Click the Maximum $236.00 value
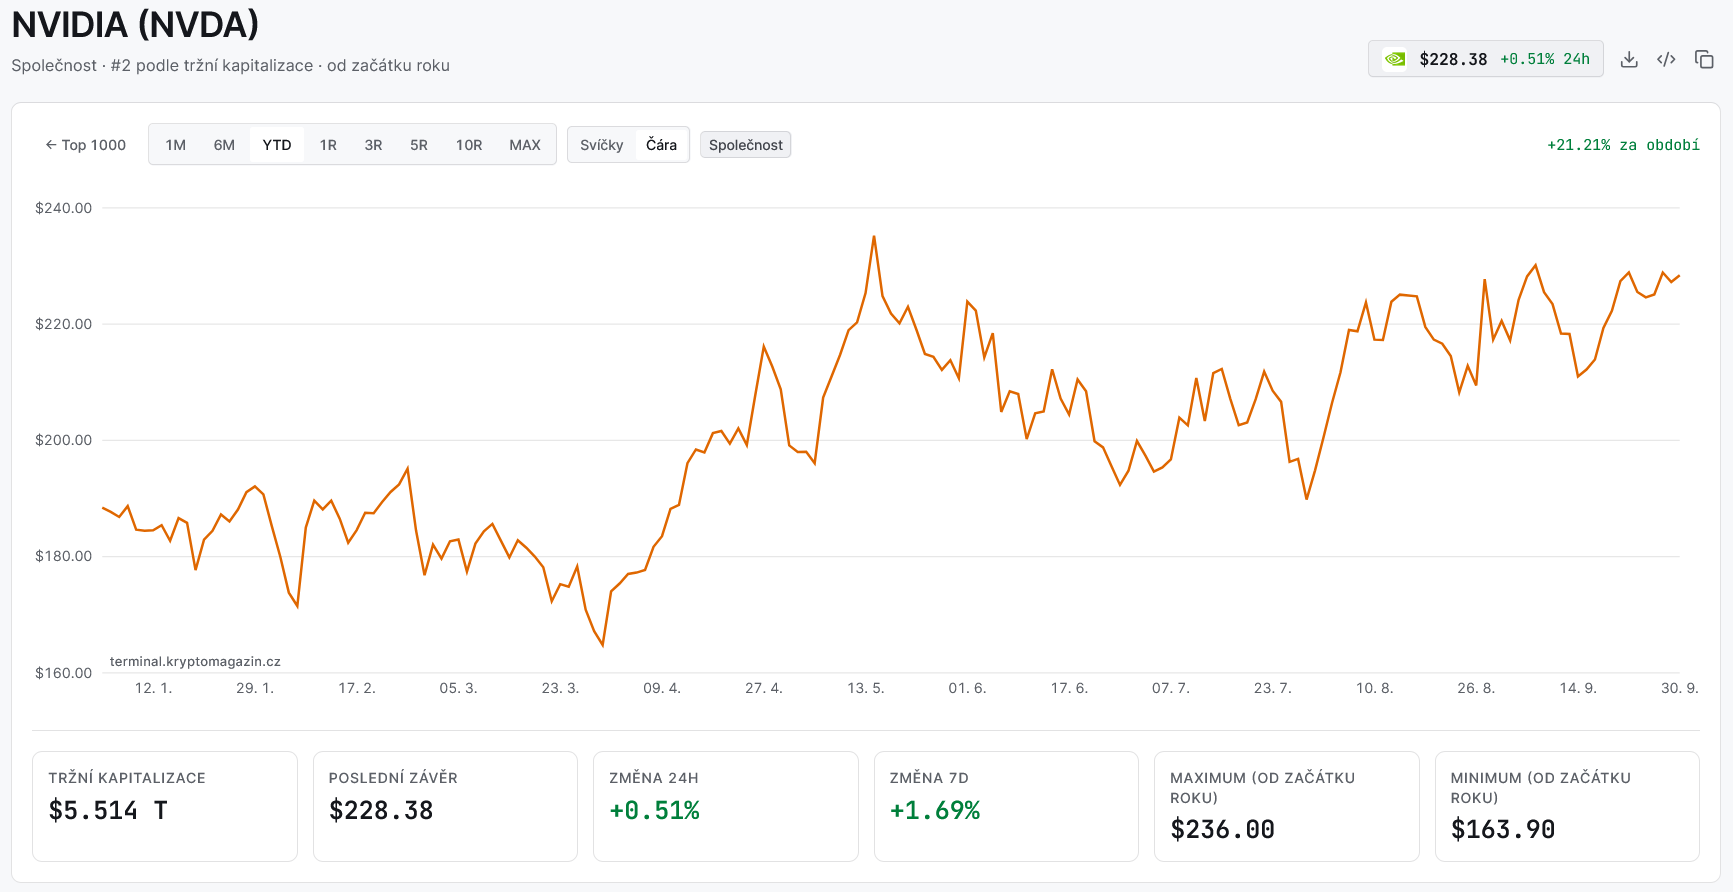The height and width of the screenshot is (892, 1733). [x=1222, y=829]
